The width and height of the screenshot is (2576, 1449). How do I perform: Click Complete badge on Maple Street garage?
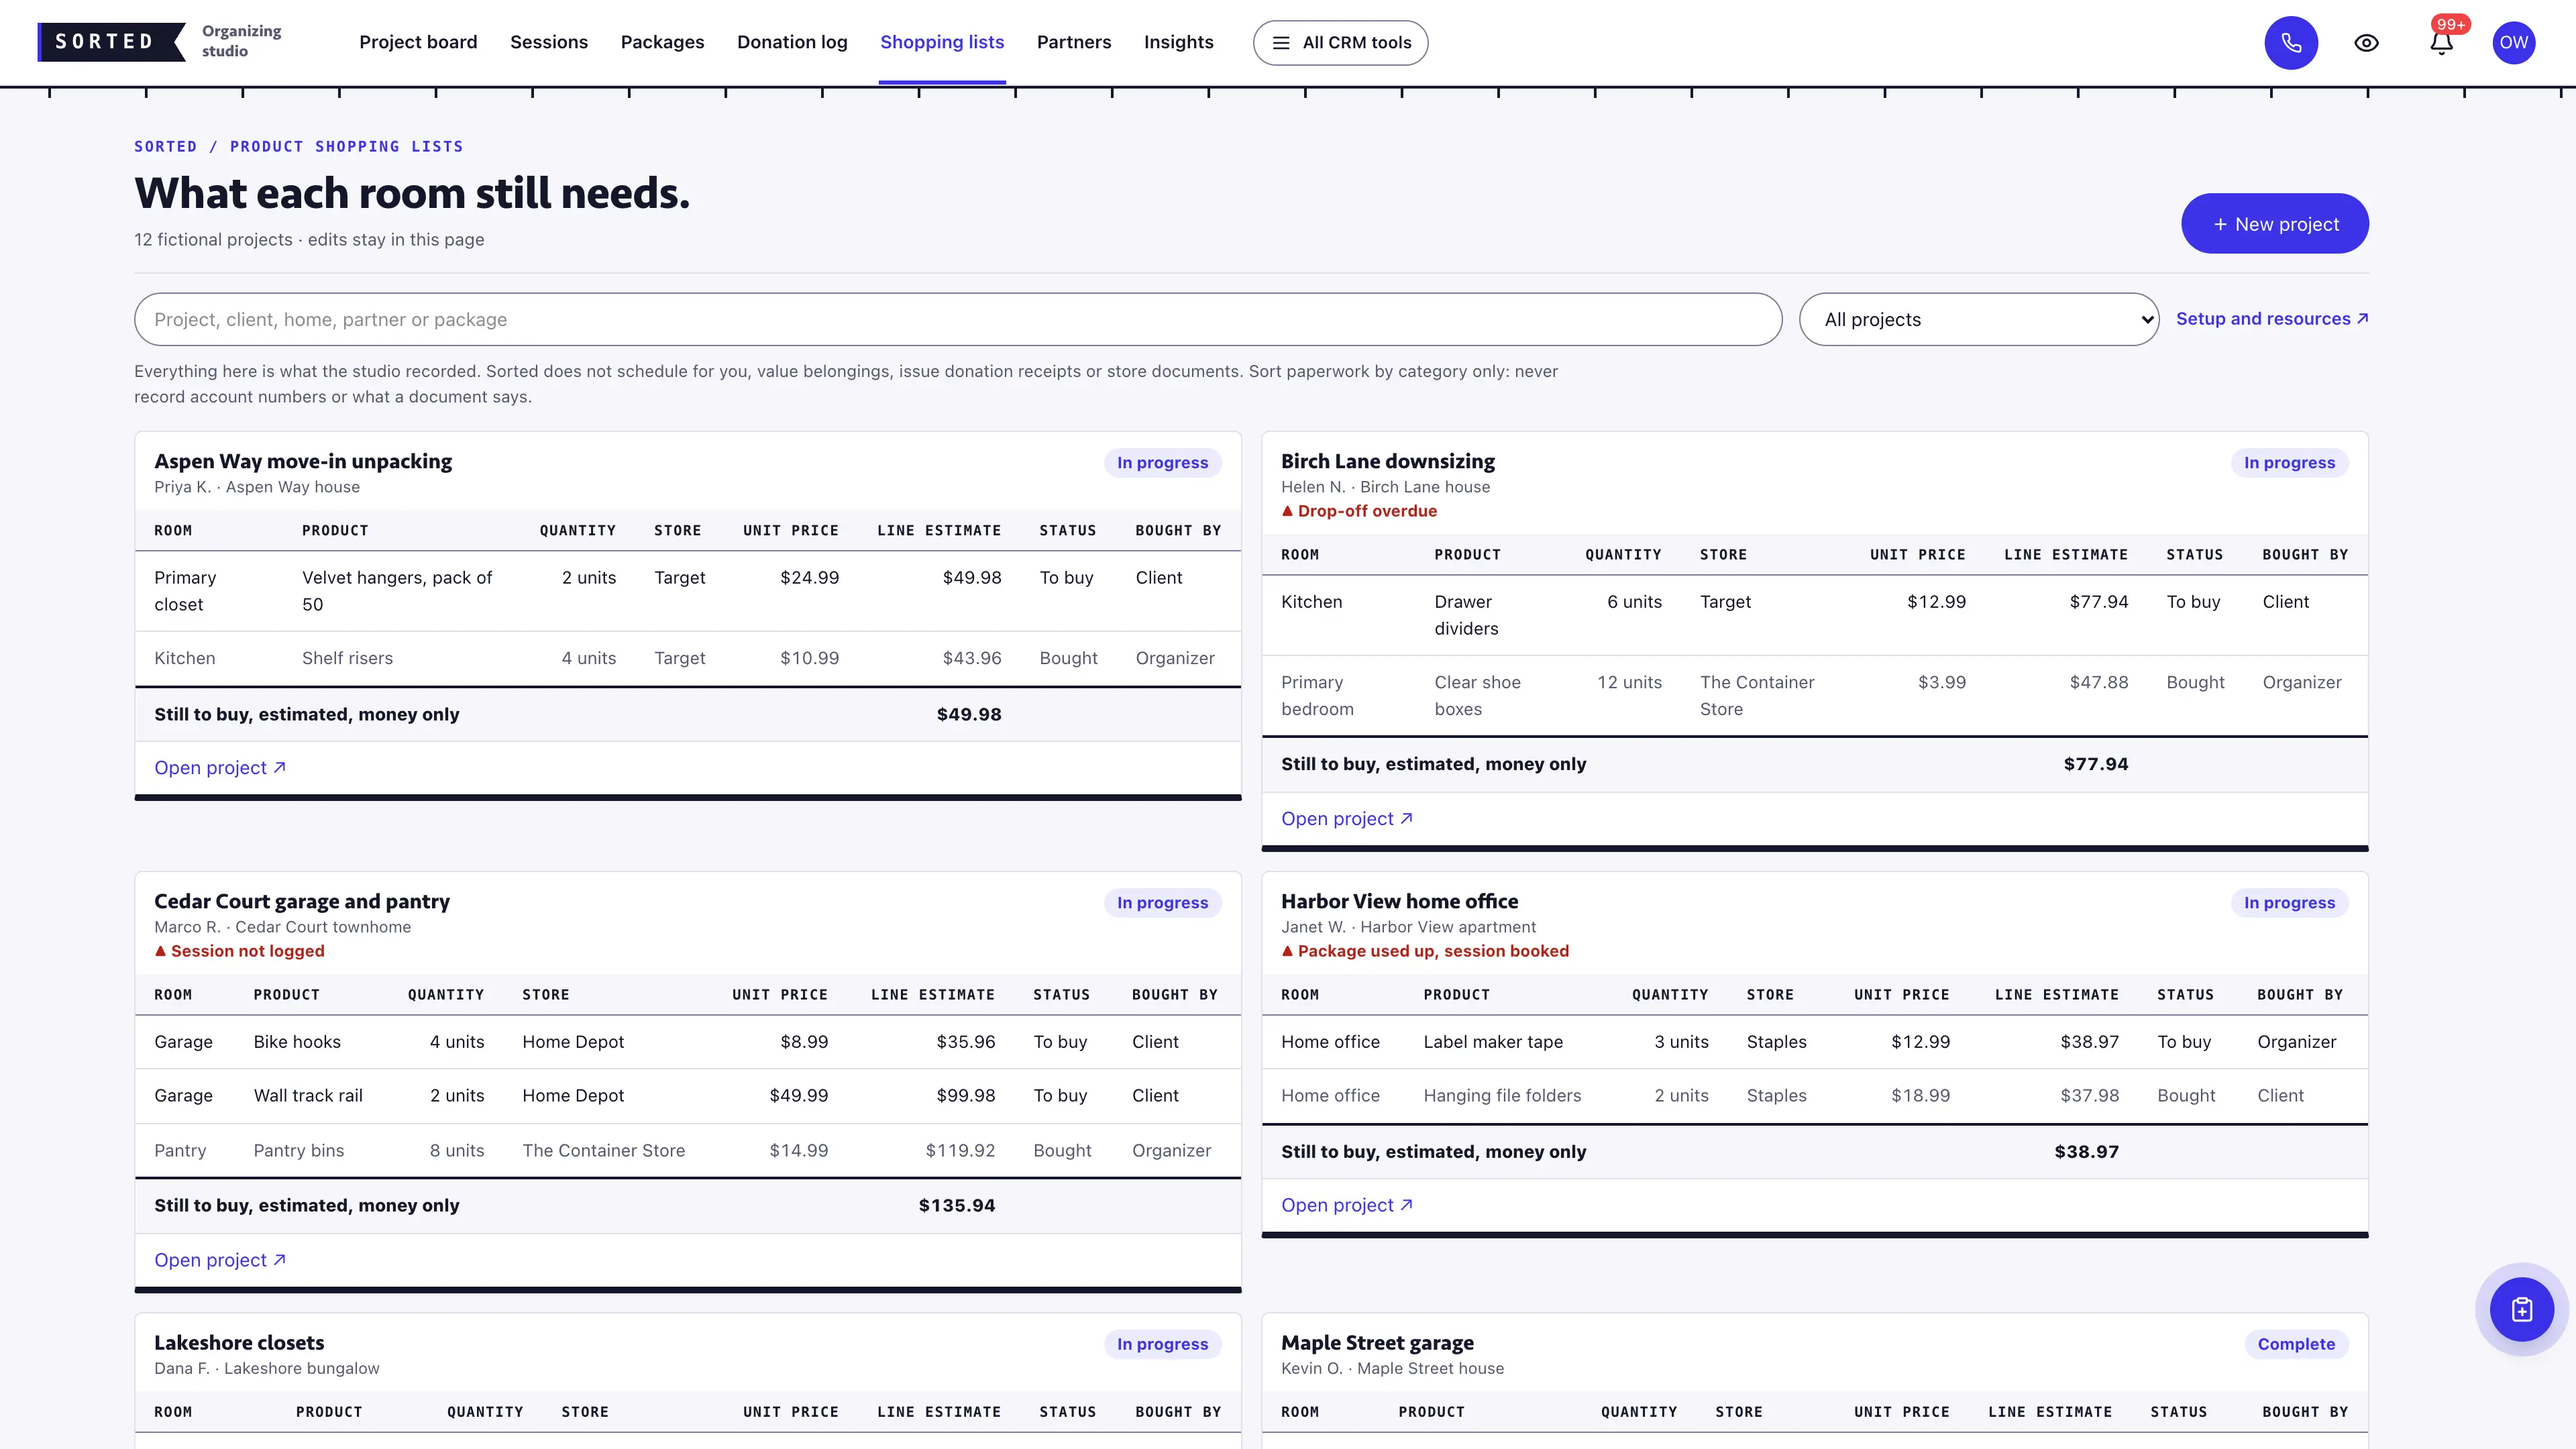2296,1344
